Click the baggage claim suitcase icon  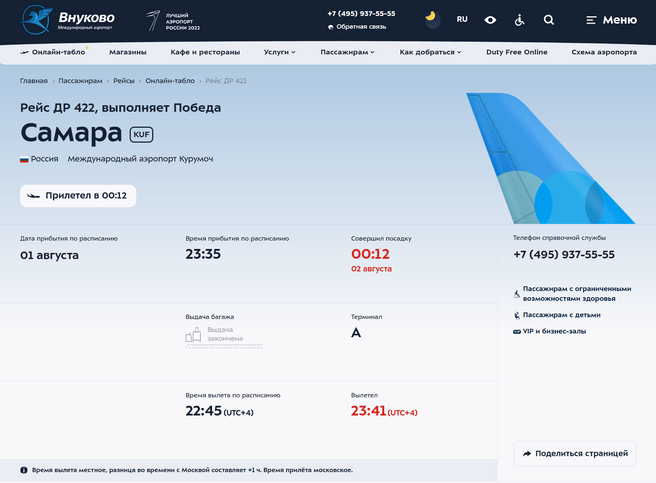193,334
